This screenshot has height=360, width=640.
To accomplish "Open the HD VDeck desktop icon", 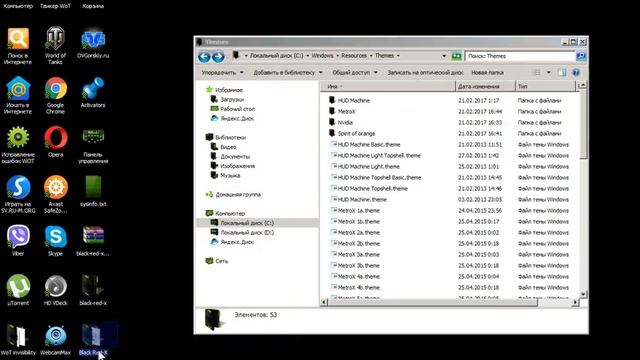I will 56,290.
